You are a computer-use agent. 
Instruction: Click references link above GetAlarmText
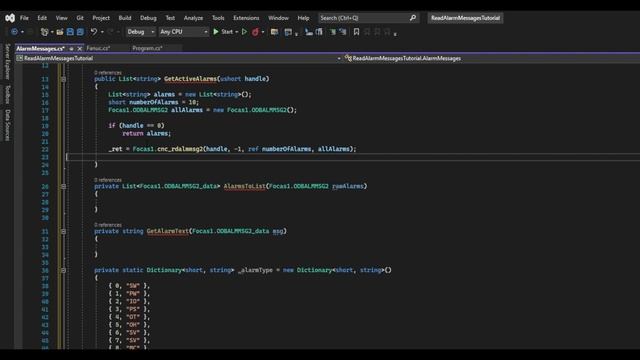(x=108, y=225)
